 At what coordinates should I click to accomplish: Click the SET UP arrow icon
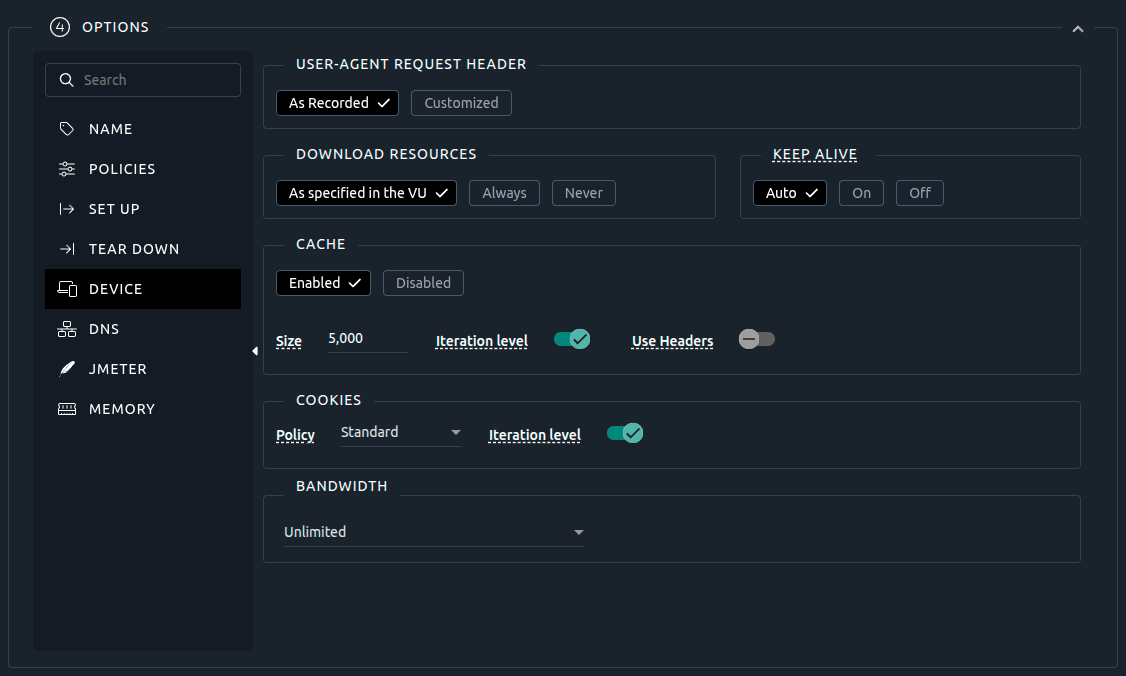(67, 209)
